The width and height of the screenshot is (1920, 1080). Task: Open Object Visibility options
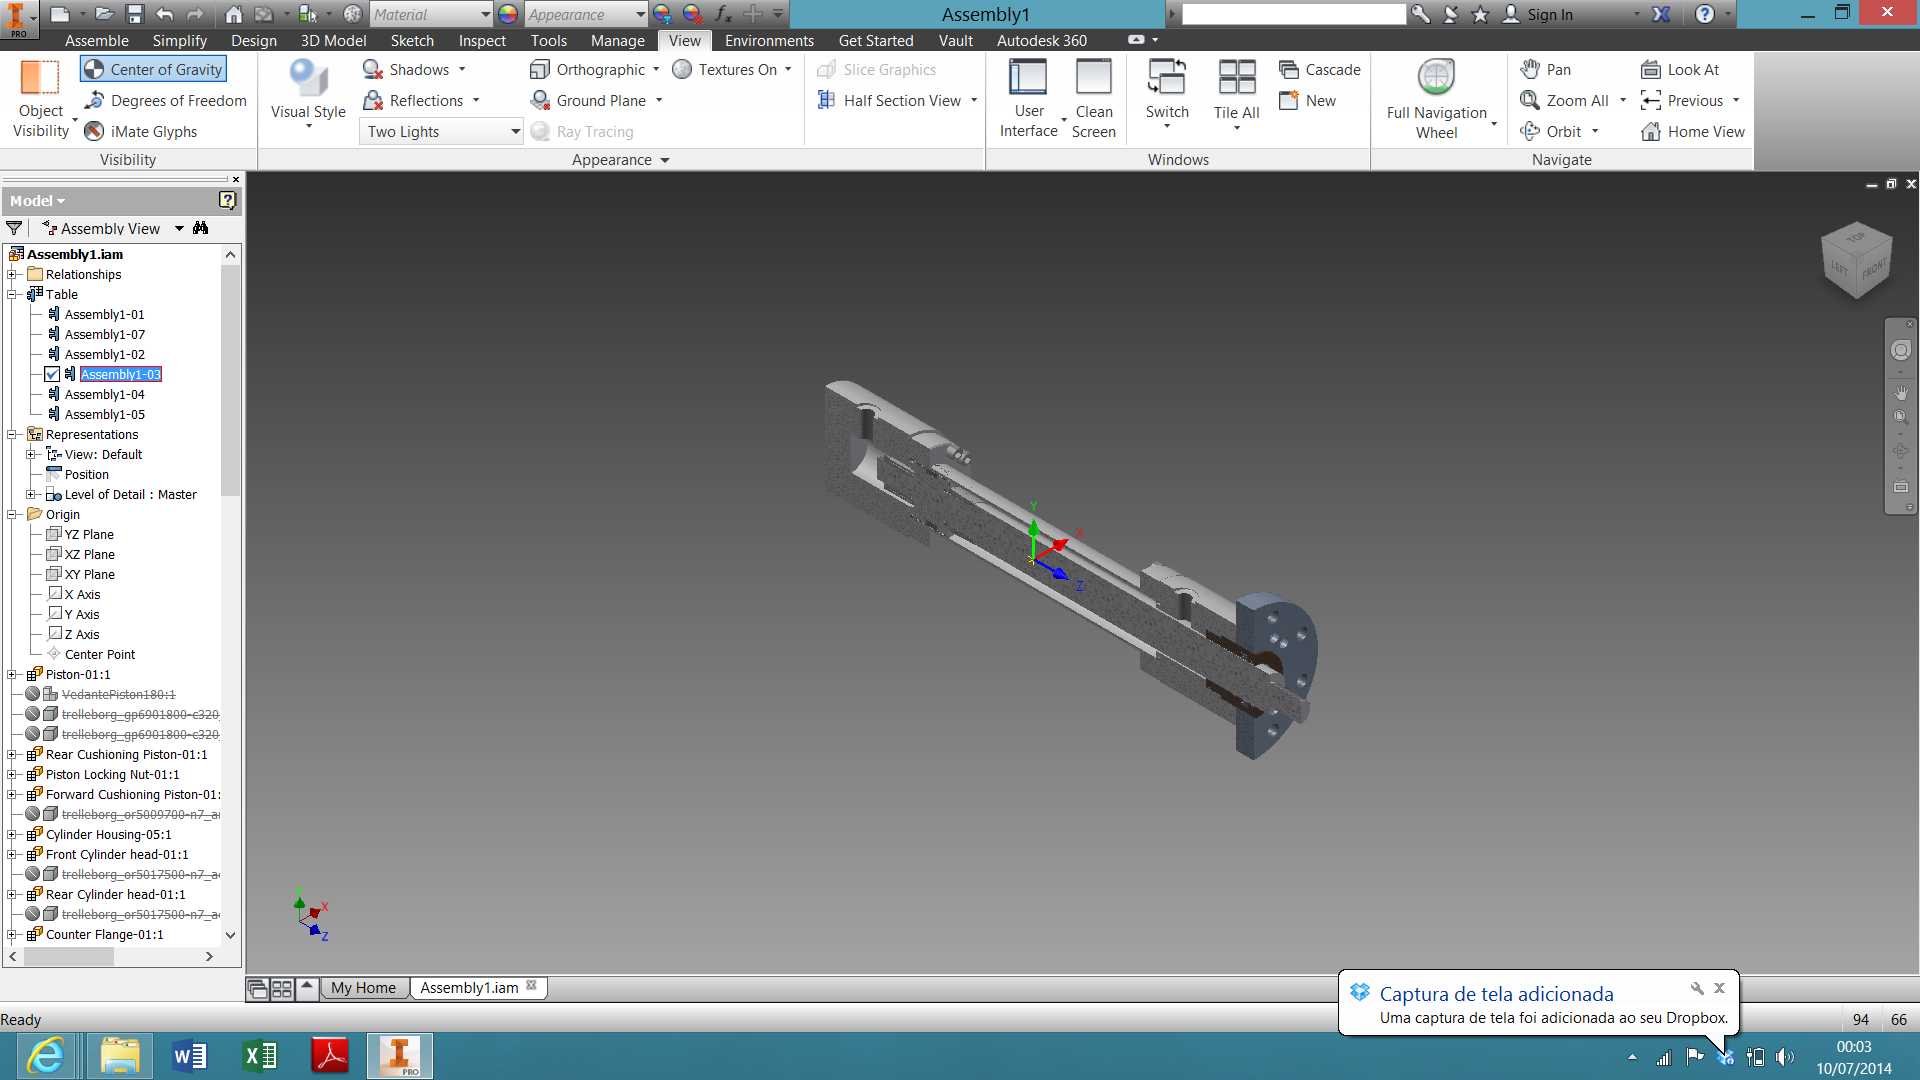[41, 98]
